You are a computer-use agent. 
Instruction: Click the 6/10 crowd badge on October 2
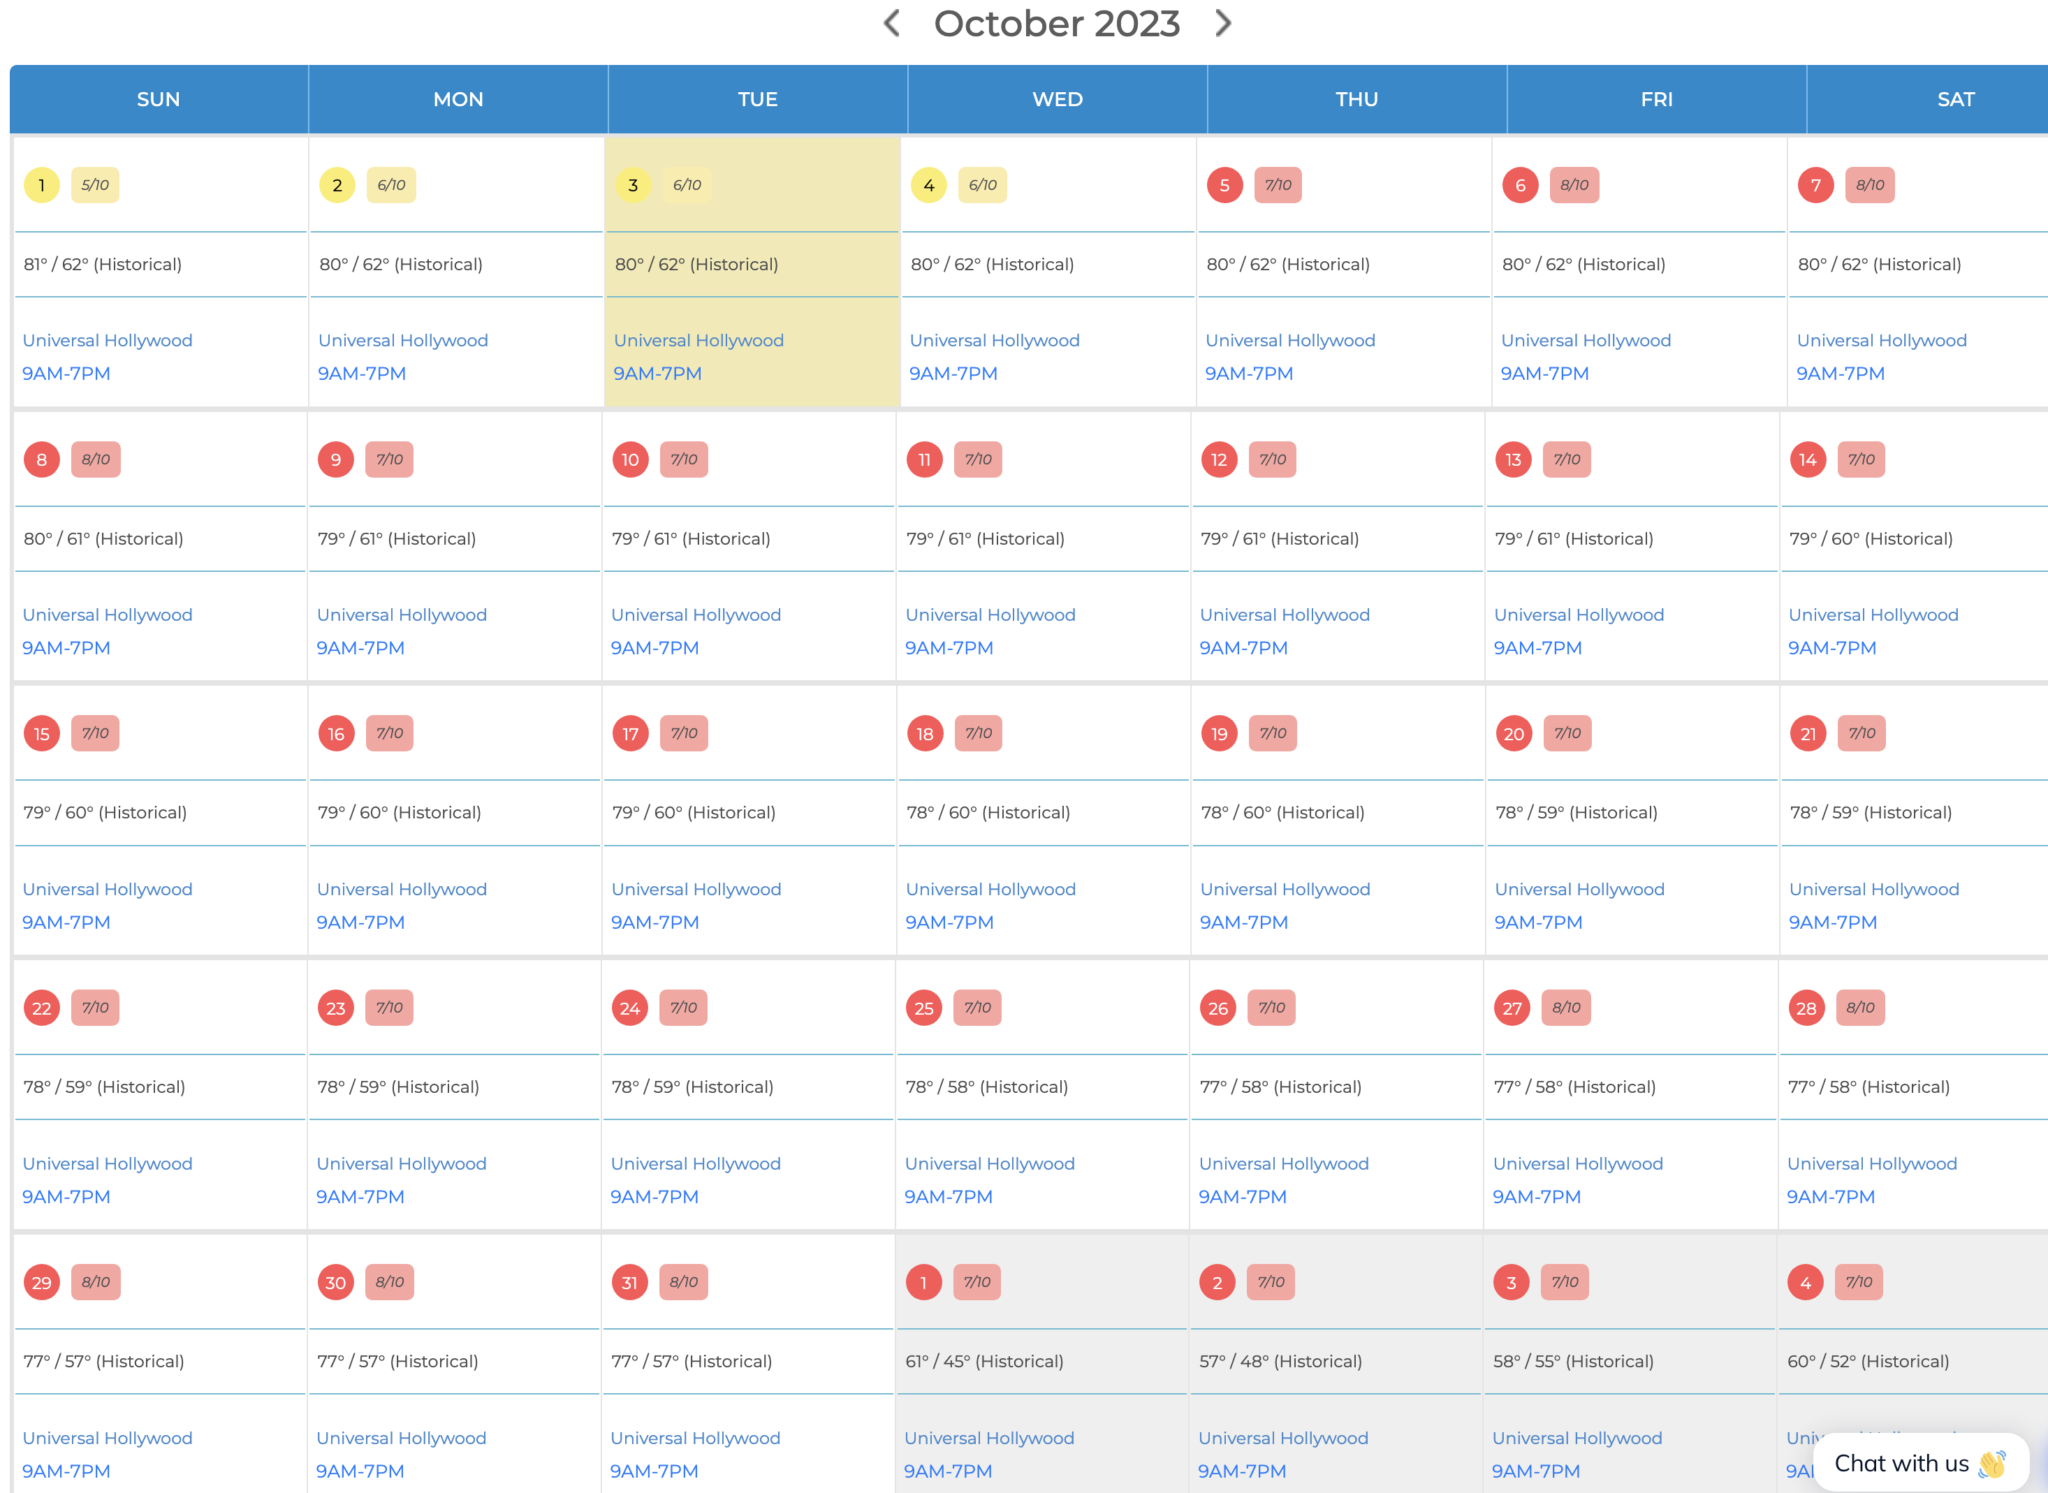pos(391,185)
